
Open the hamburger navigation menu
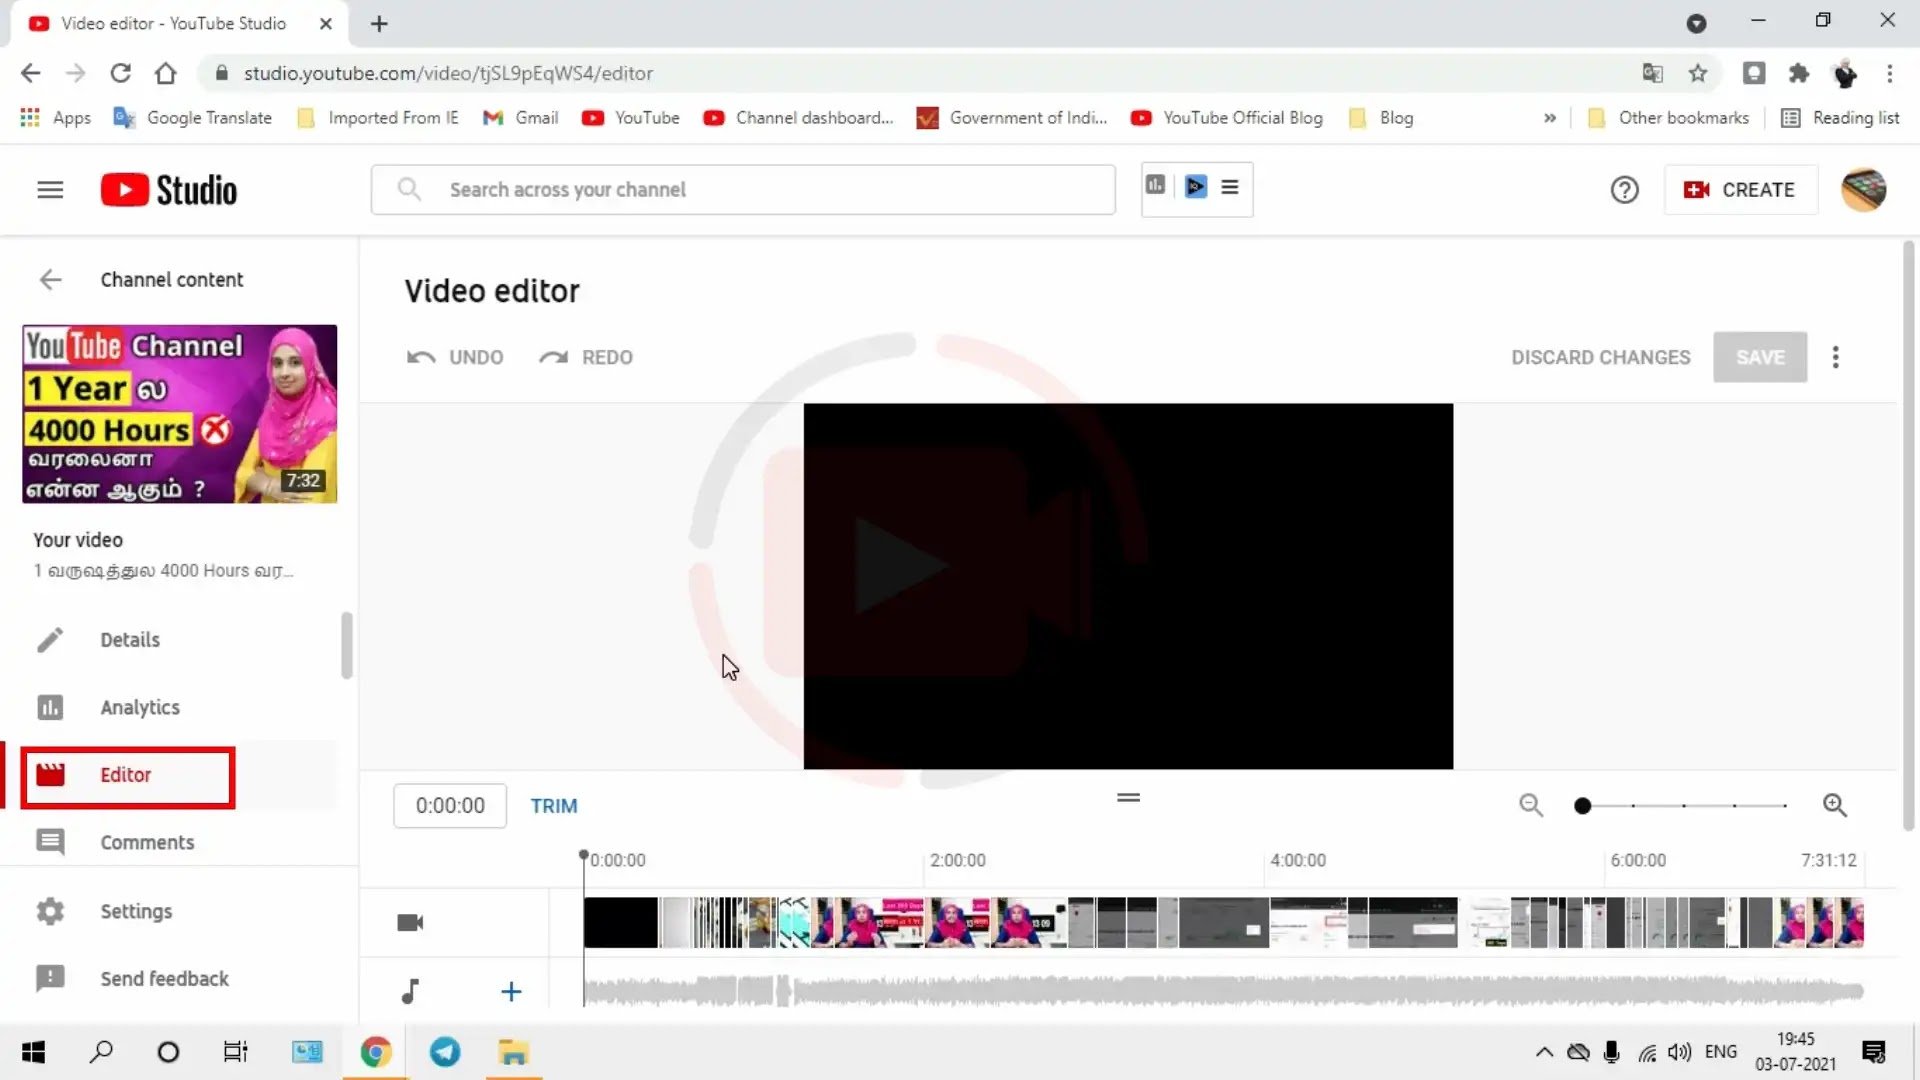pos(50,190)
